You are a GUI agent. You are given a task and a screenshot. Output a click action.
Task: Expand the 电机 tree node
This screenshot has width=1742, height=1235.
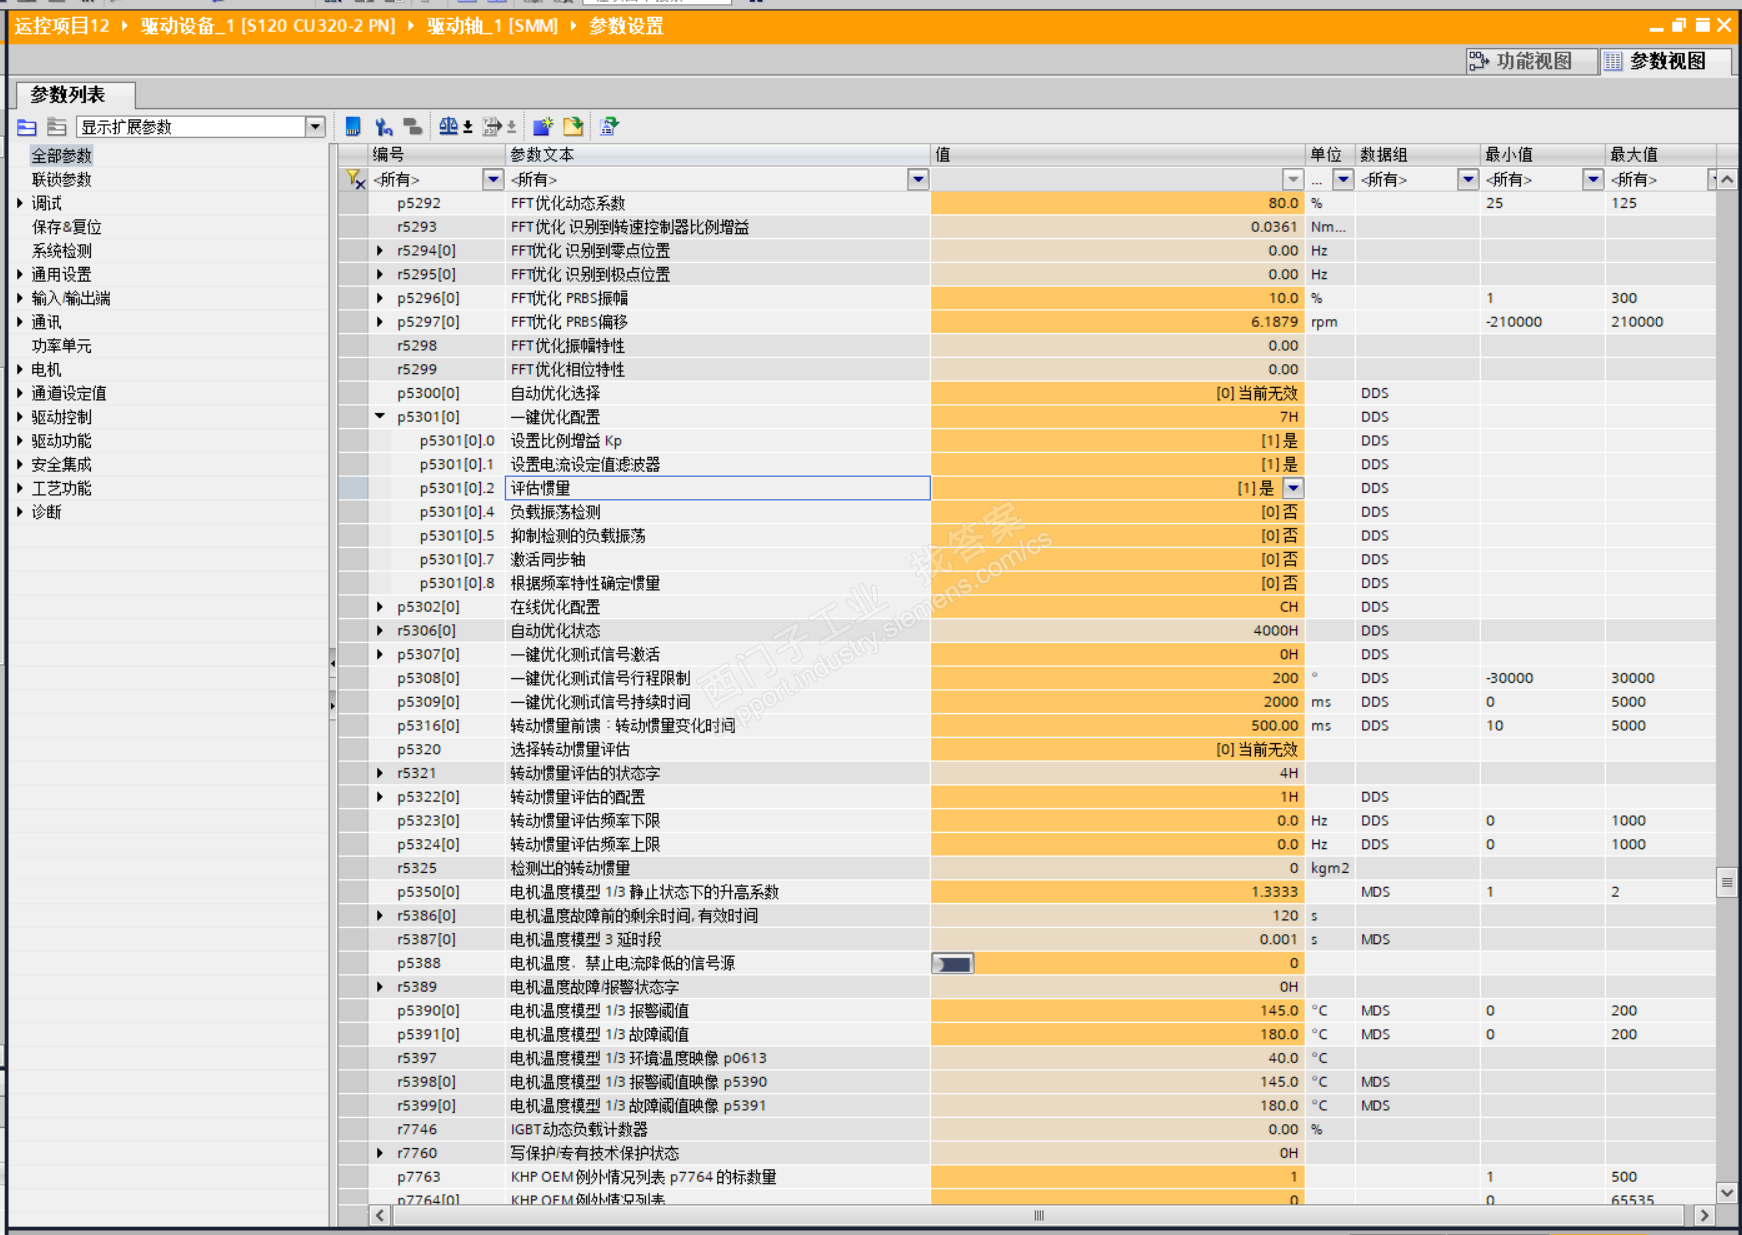pyautogui.click(x=20, y=370)
